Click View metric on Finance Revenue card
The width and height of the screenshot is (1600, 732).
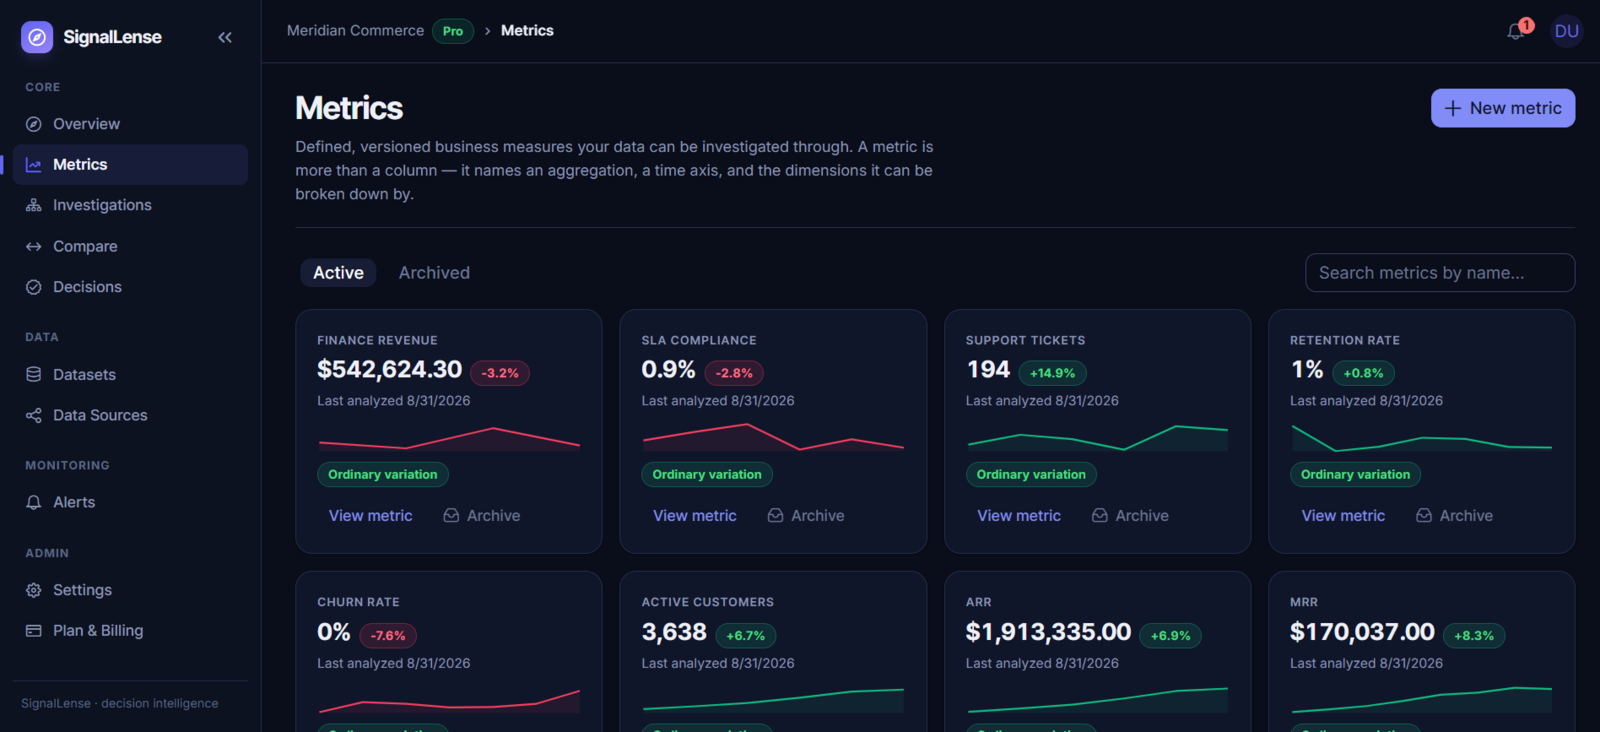tap(370, 516)
